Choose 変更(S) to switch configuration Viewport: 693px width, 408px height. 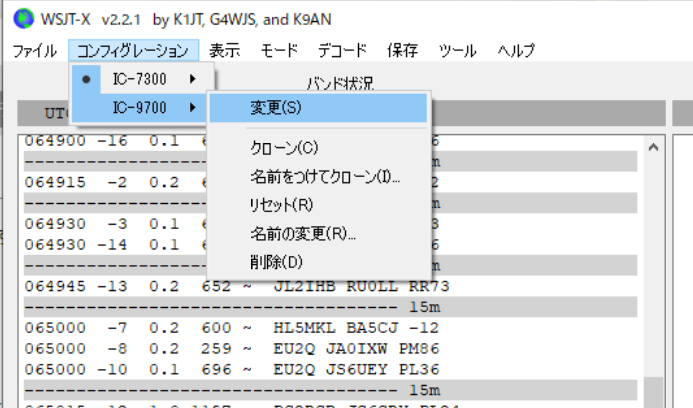tap(318, 107)
